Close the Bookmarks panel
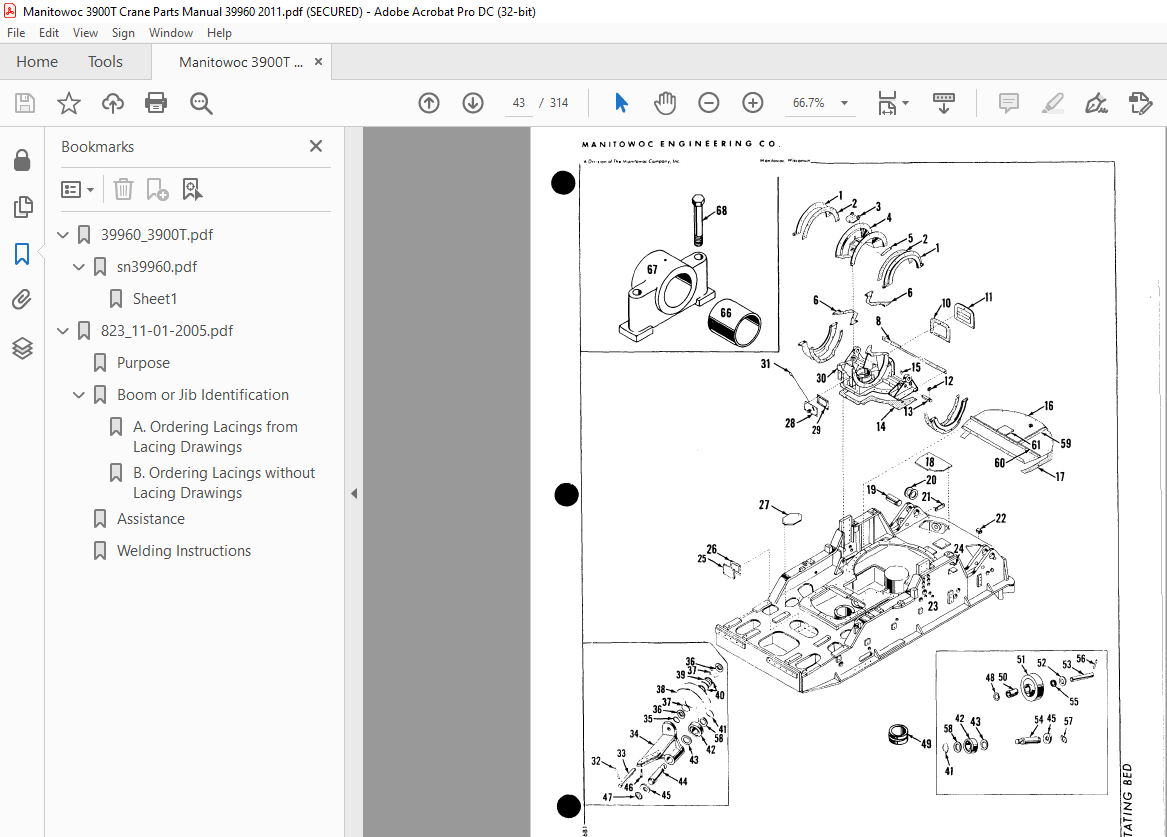 [x=316, y=146]
